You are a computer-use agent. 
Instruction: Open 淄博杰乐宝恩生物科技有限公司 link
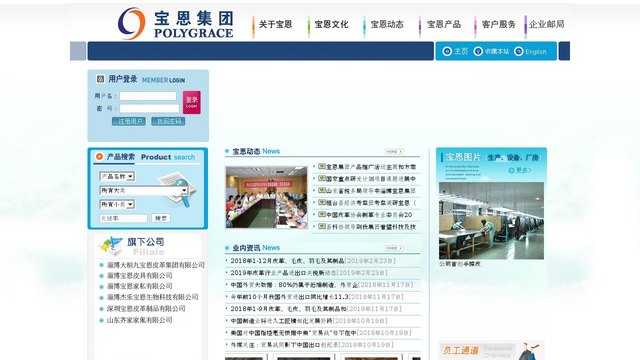[153, 297]
